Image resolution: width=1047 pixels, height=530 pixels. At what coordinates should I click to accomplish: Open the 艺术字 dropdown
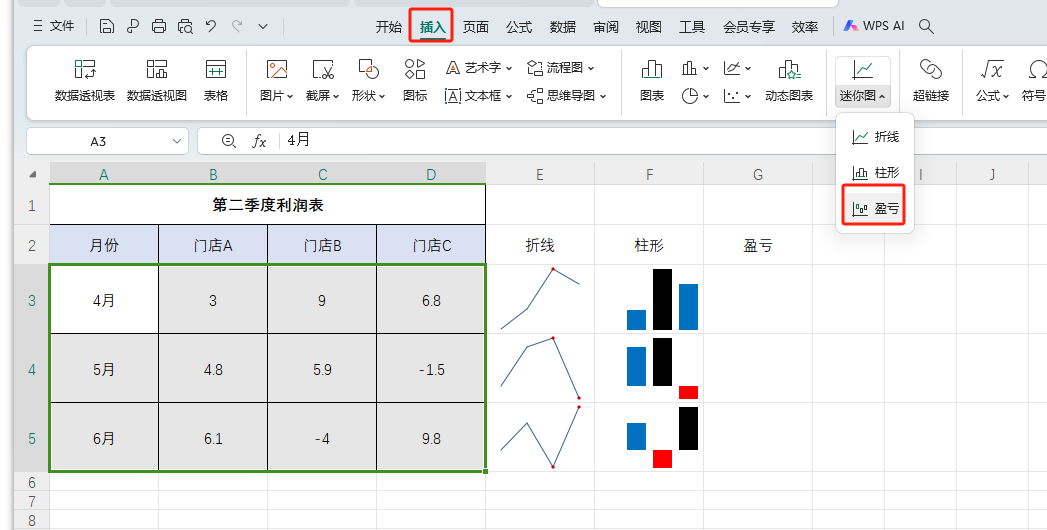(x=479, y=67)
